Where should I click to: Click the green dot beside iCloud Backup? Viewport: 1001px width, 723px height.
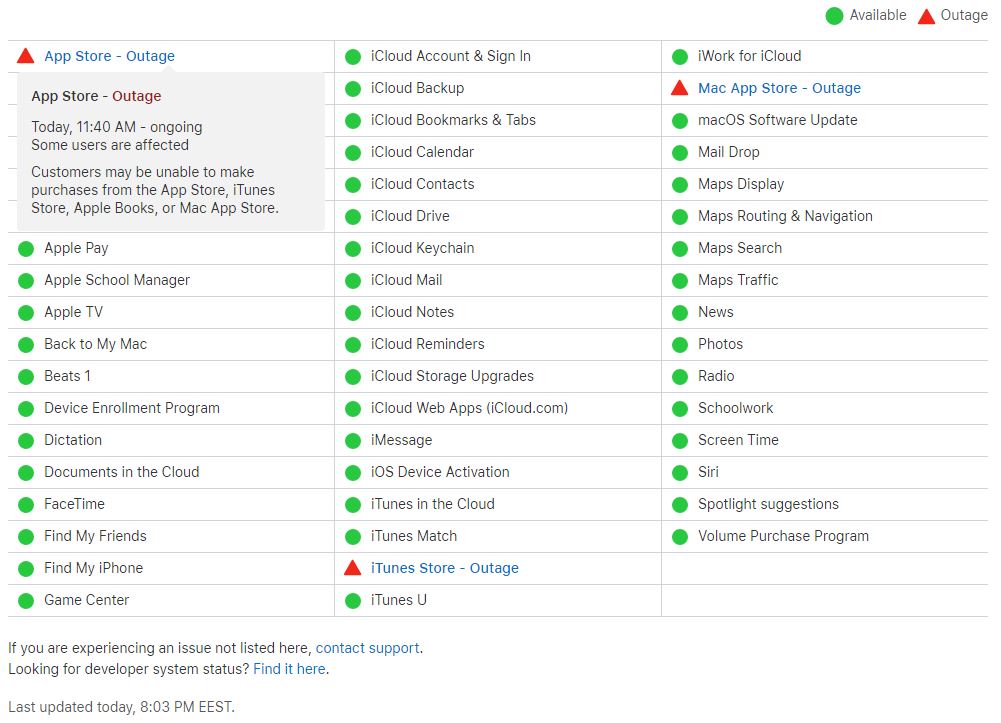coord(353,89)
